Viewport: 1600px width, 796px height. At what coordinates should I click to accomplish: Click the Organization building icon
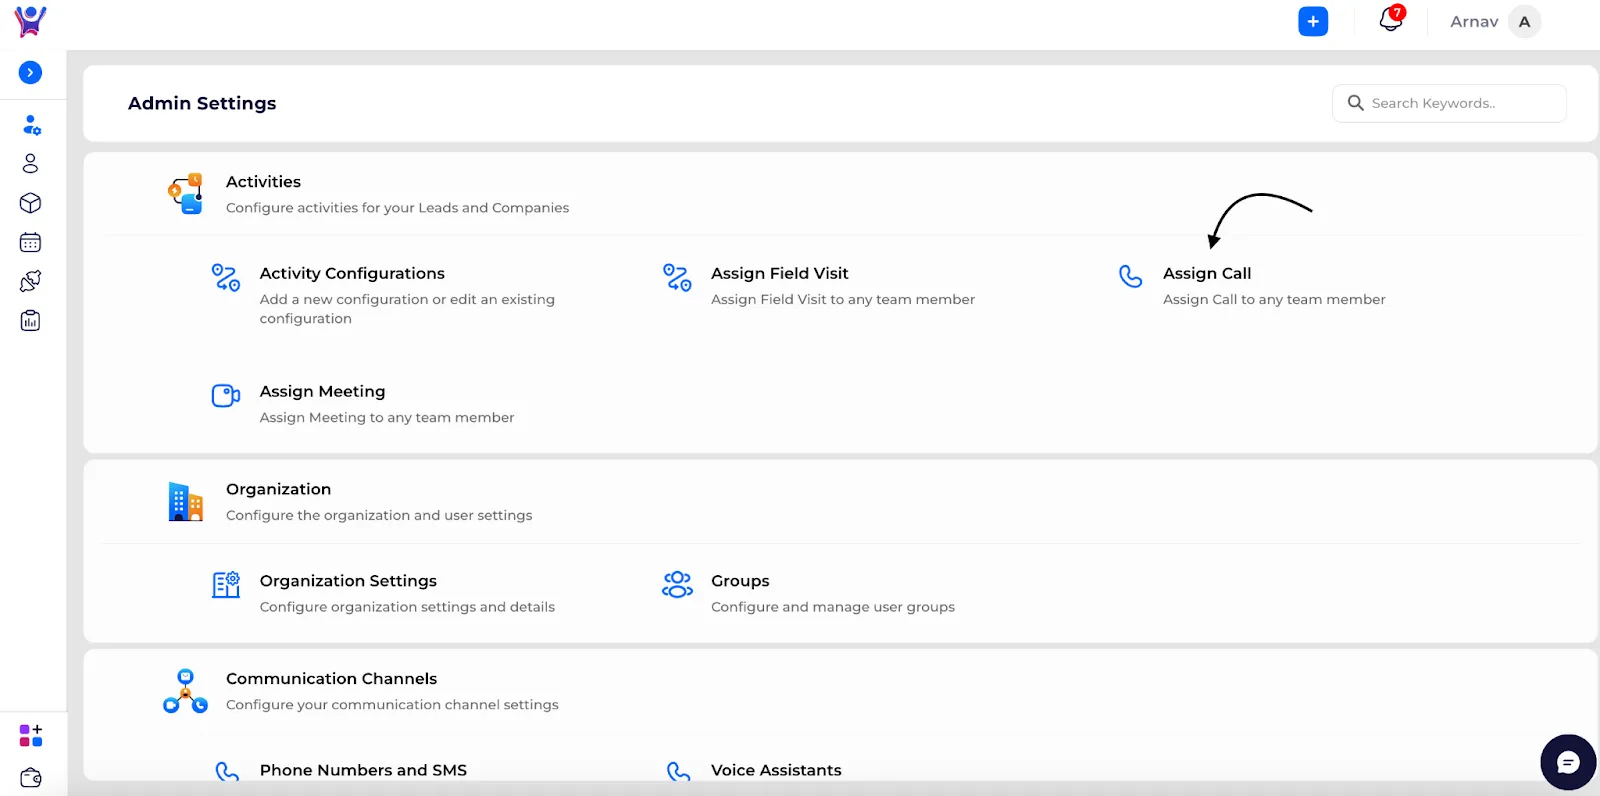coord(185,501)
